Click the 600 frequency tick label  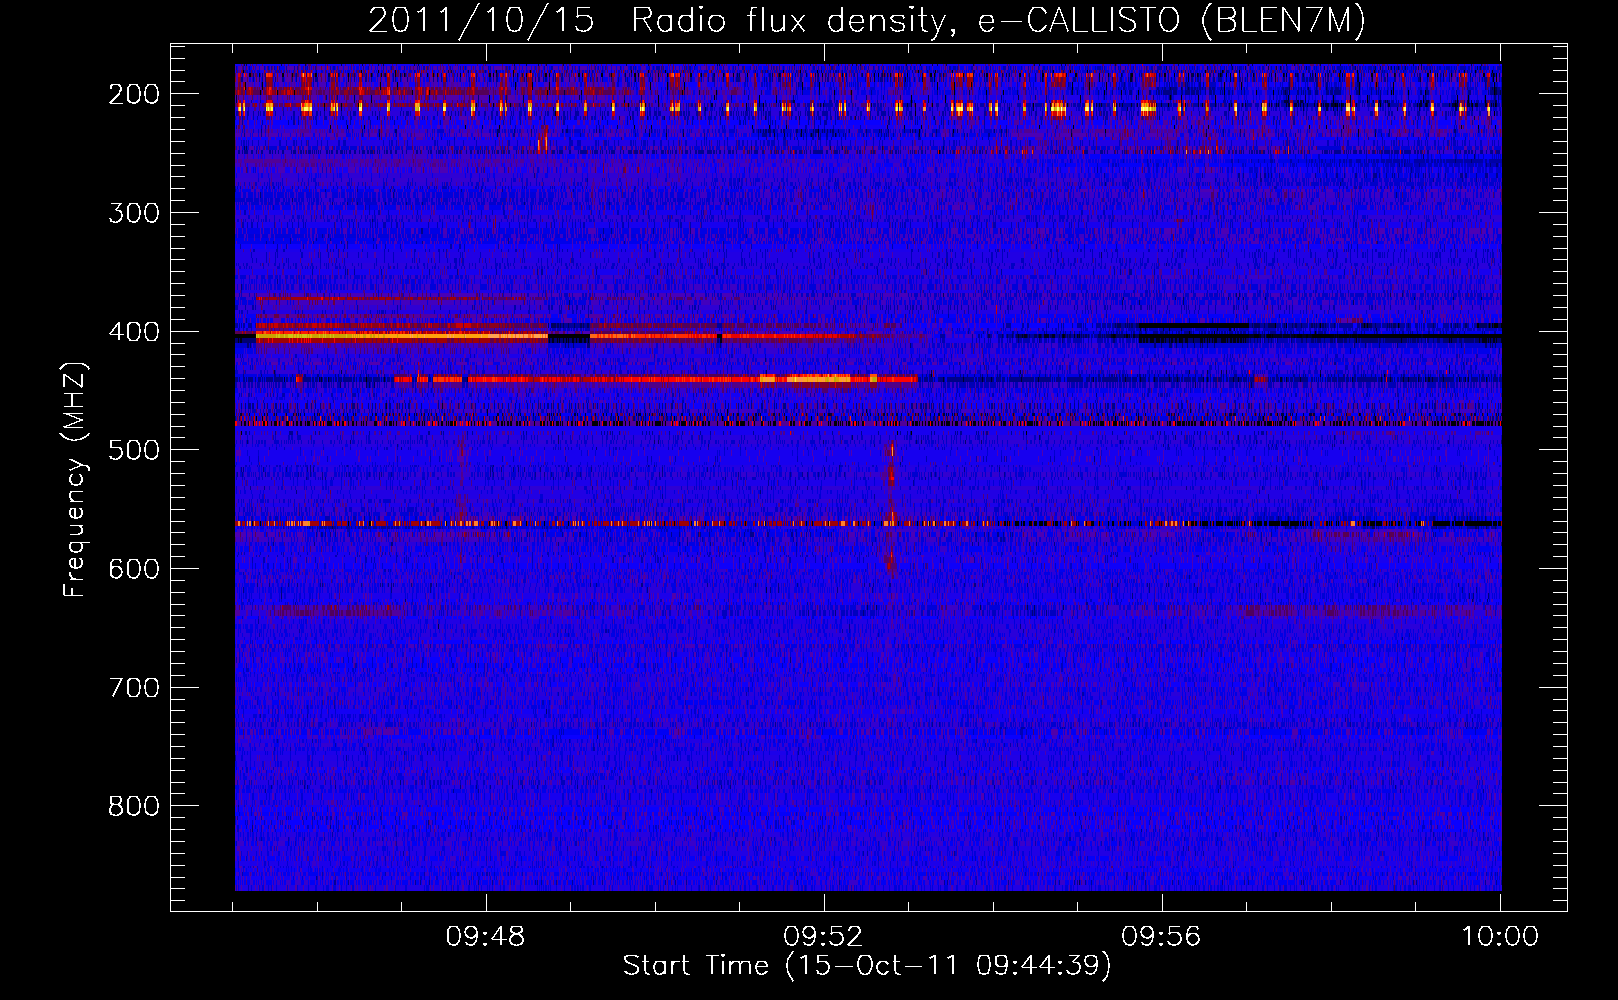tap(133, 569)
